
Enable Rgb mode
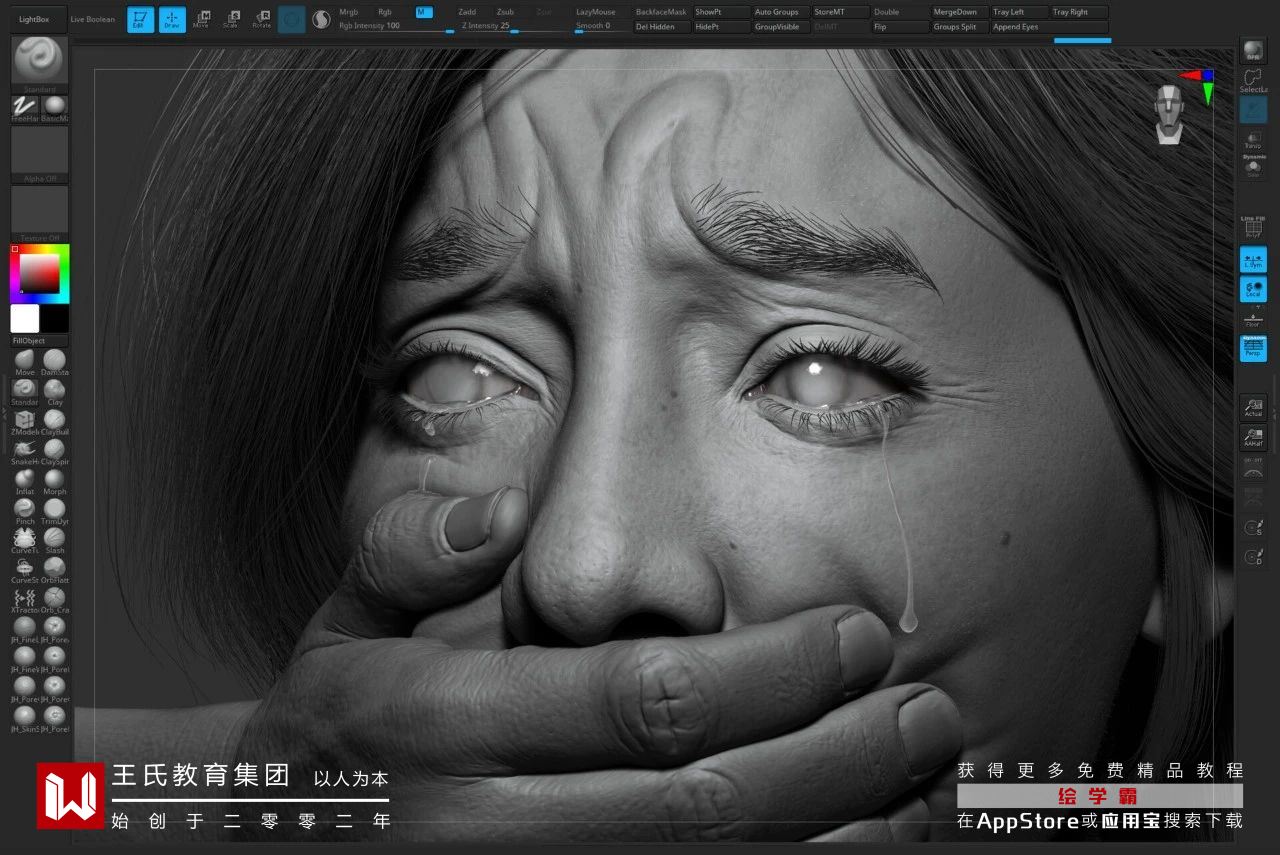coord(385,12)
